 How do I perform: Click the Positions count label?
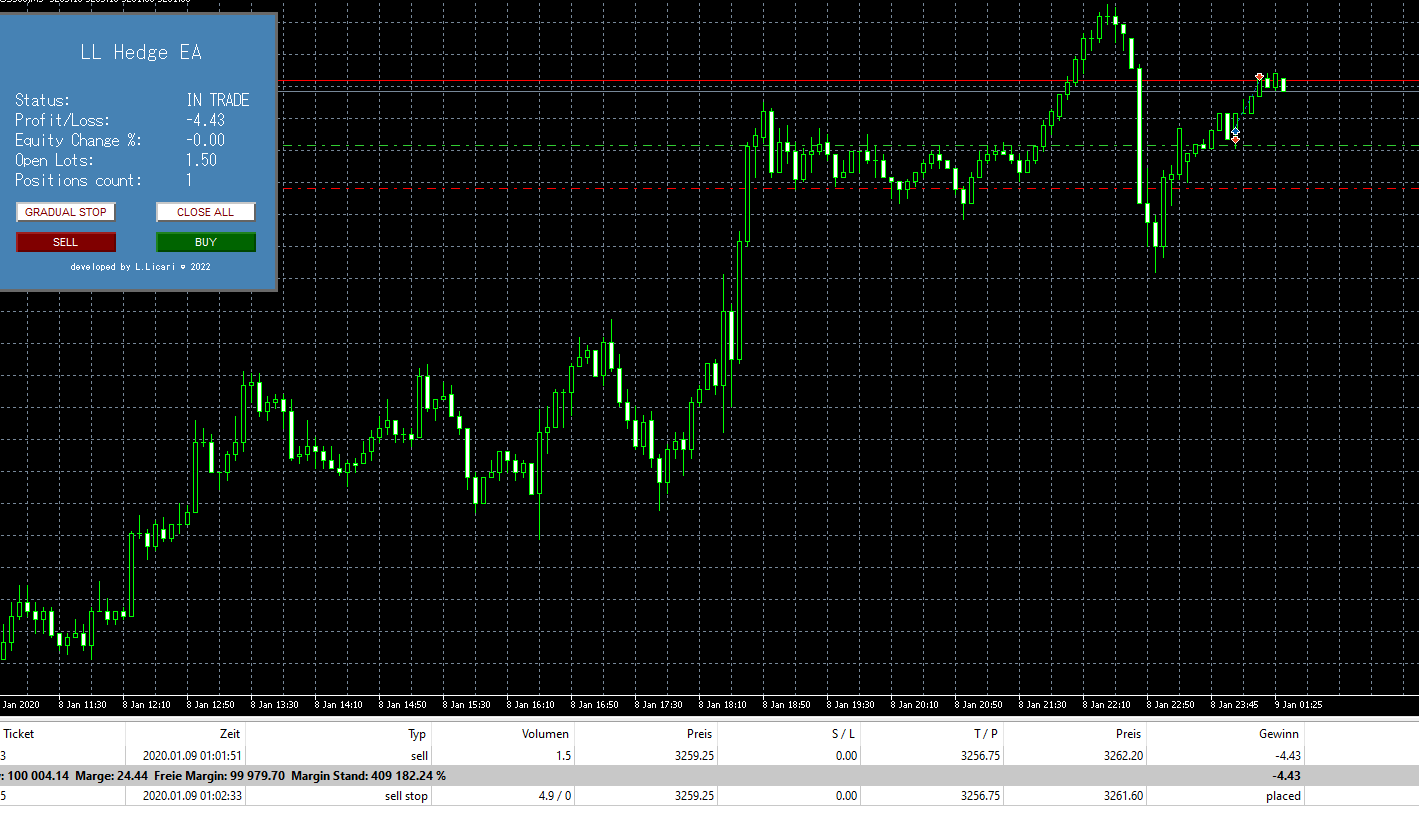click(78, 180)
